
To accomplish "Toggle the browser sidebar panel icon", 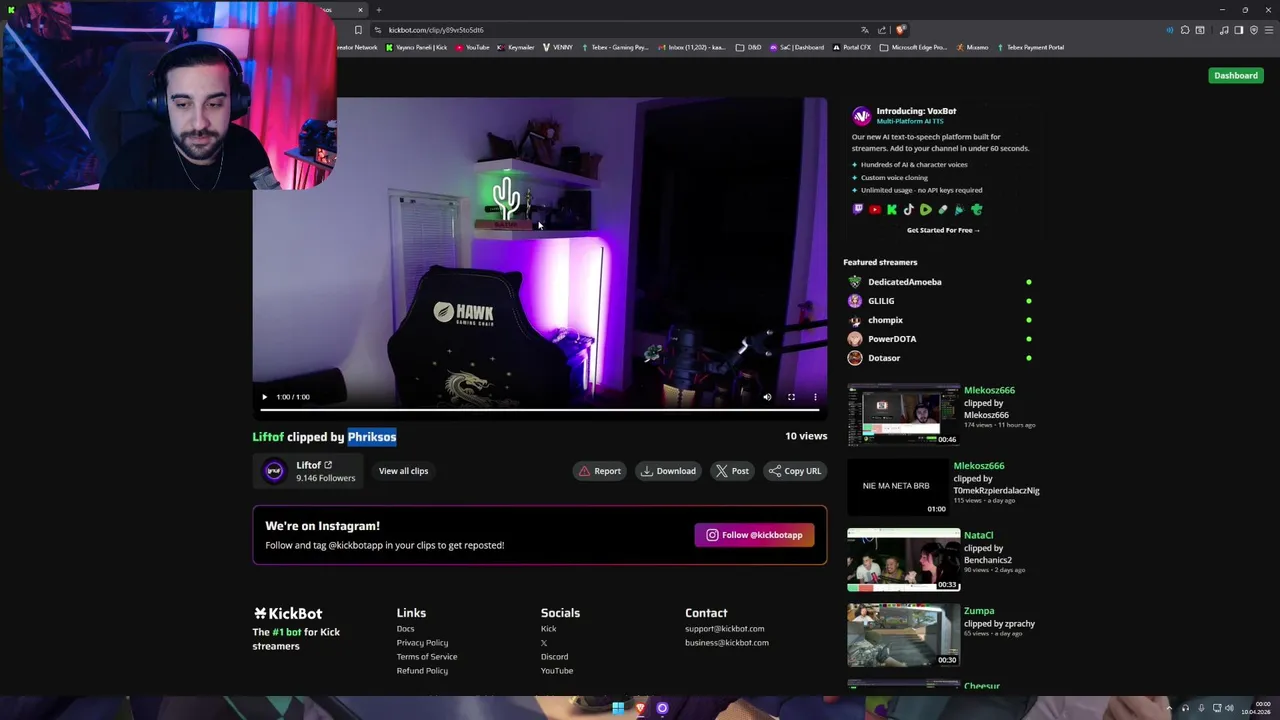I will coord(1239,30).
